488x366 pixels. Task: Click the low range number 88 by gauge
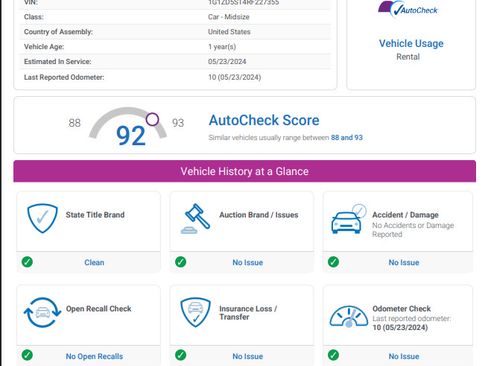(75, 123)
